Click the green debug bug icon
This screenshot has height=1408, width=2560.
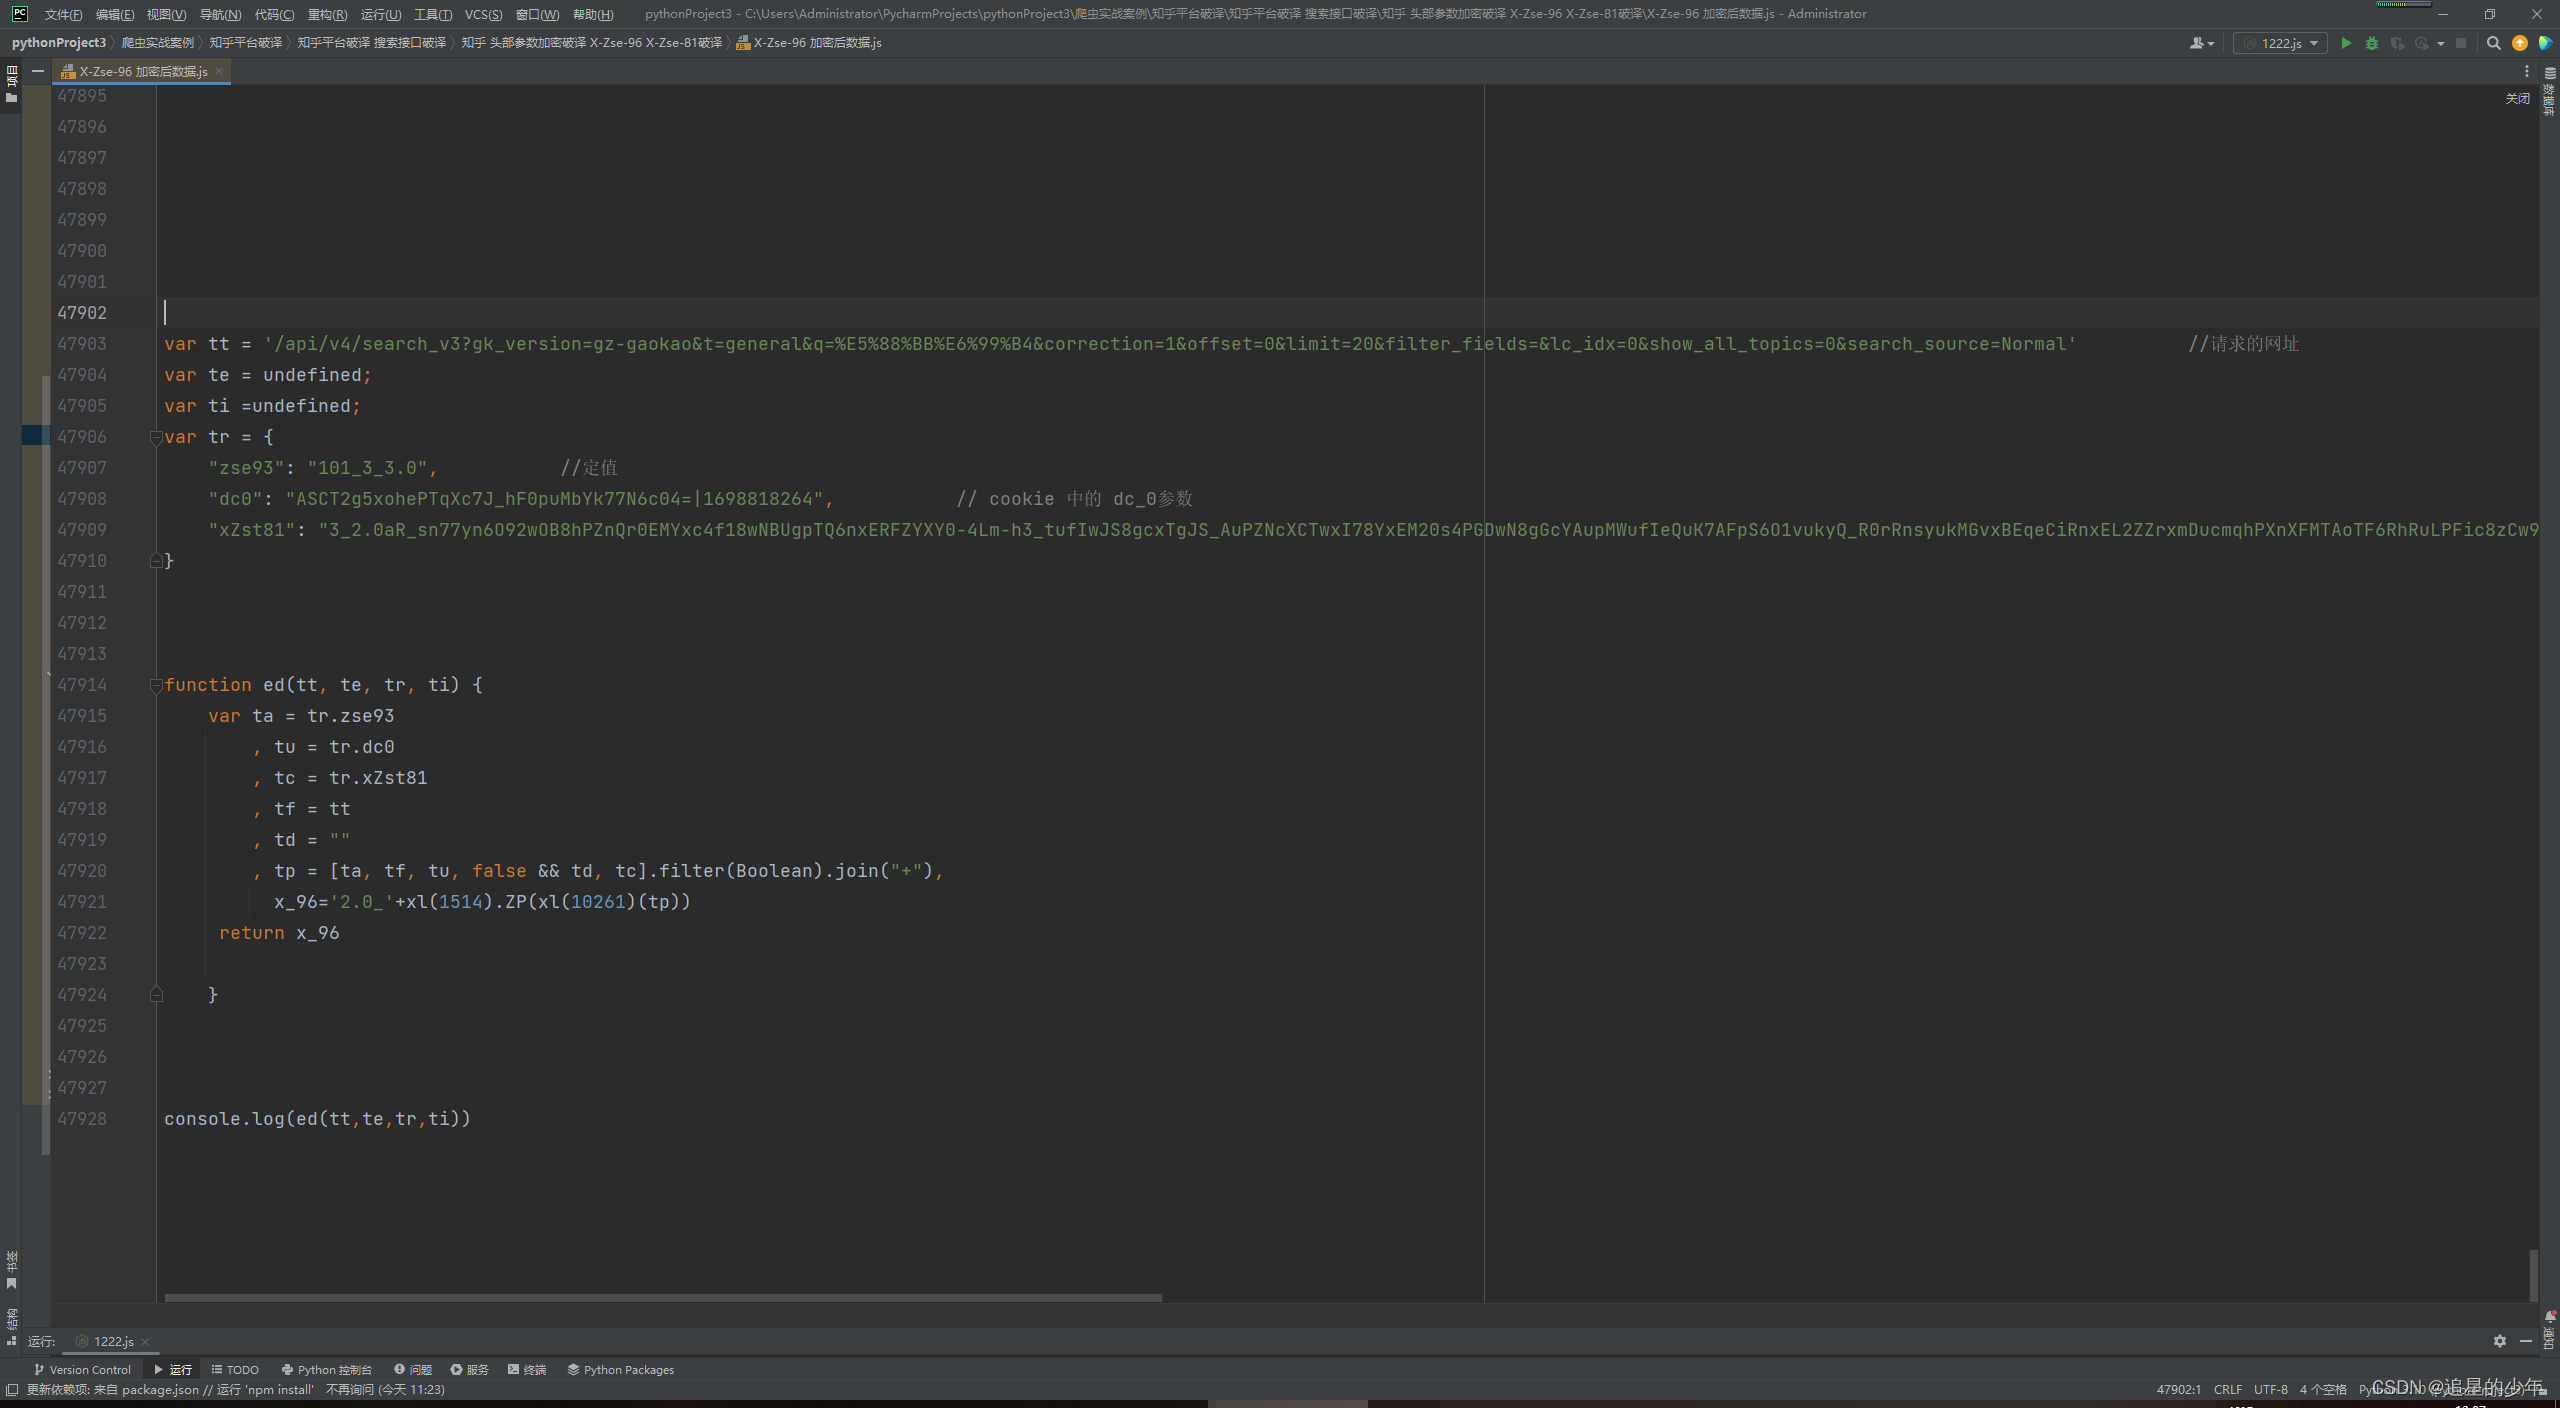(2372, 43)
